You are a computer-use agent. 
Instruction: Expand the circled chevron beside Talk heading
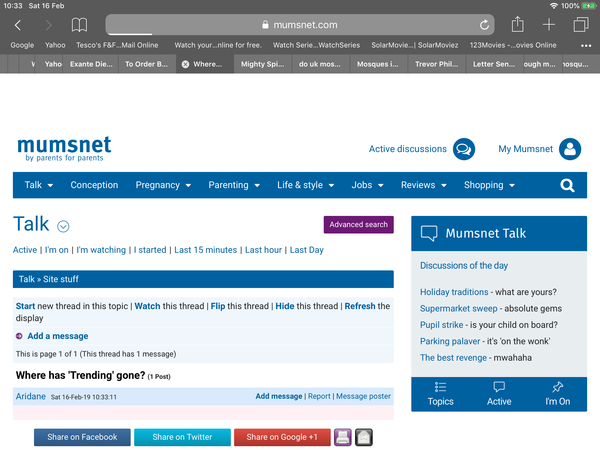click(63, 226)
